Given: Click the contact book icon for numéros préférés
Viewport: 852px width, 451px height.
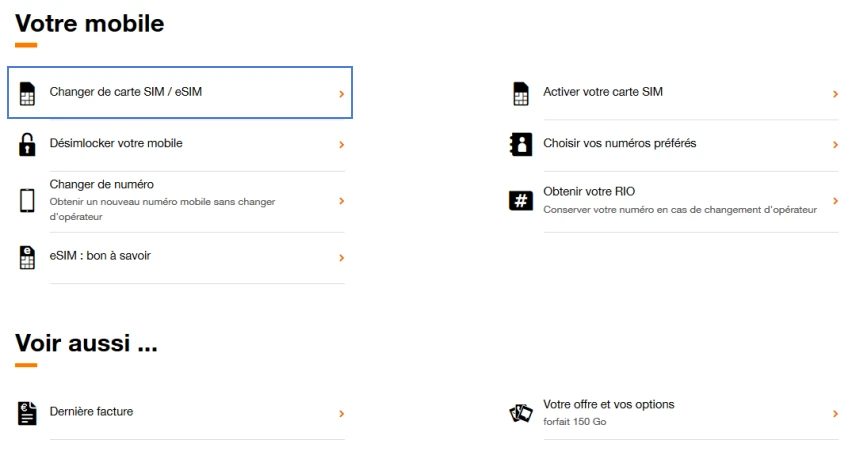Looking at the screenshot, I should coord(521,145).
